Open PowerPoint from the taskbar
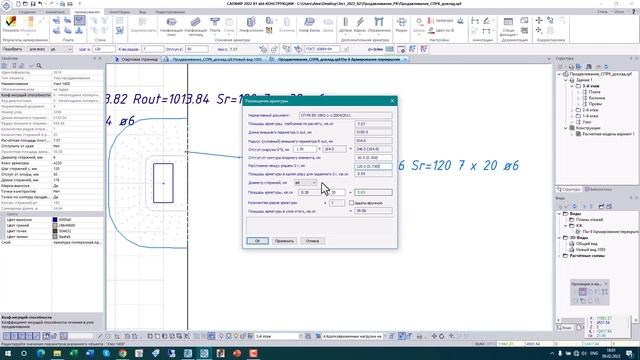 237,353
